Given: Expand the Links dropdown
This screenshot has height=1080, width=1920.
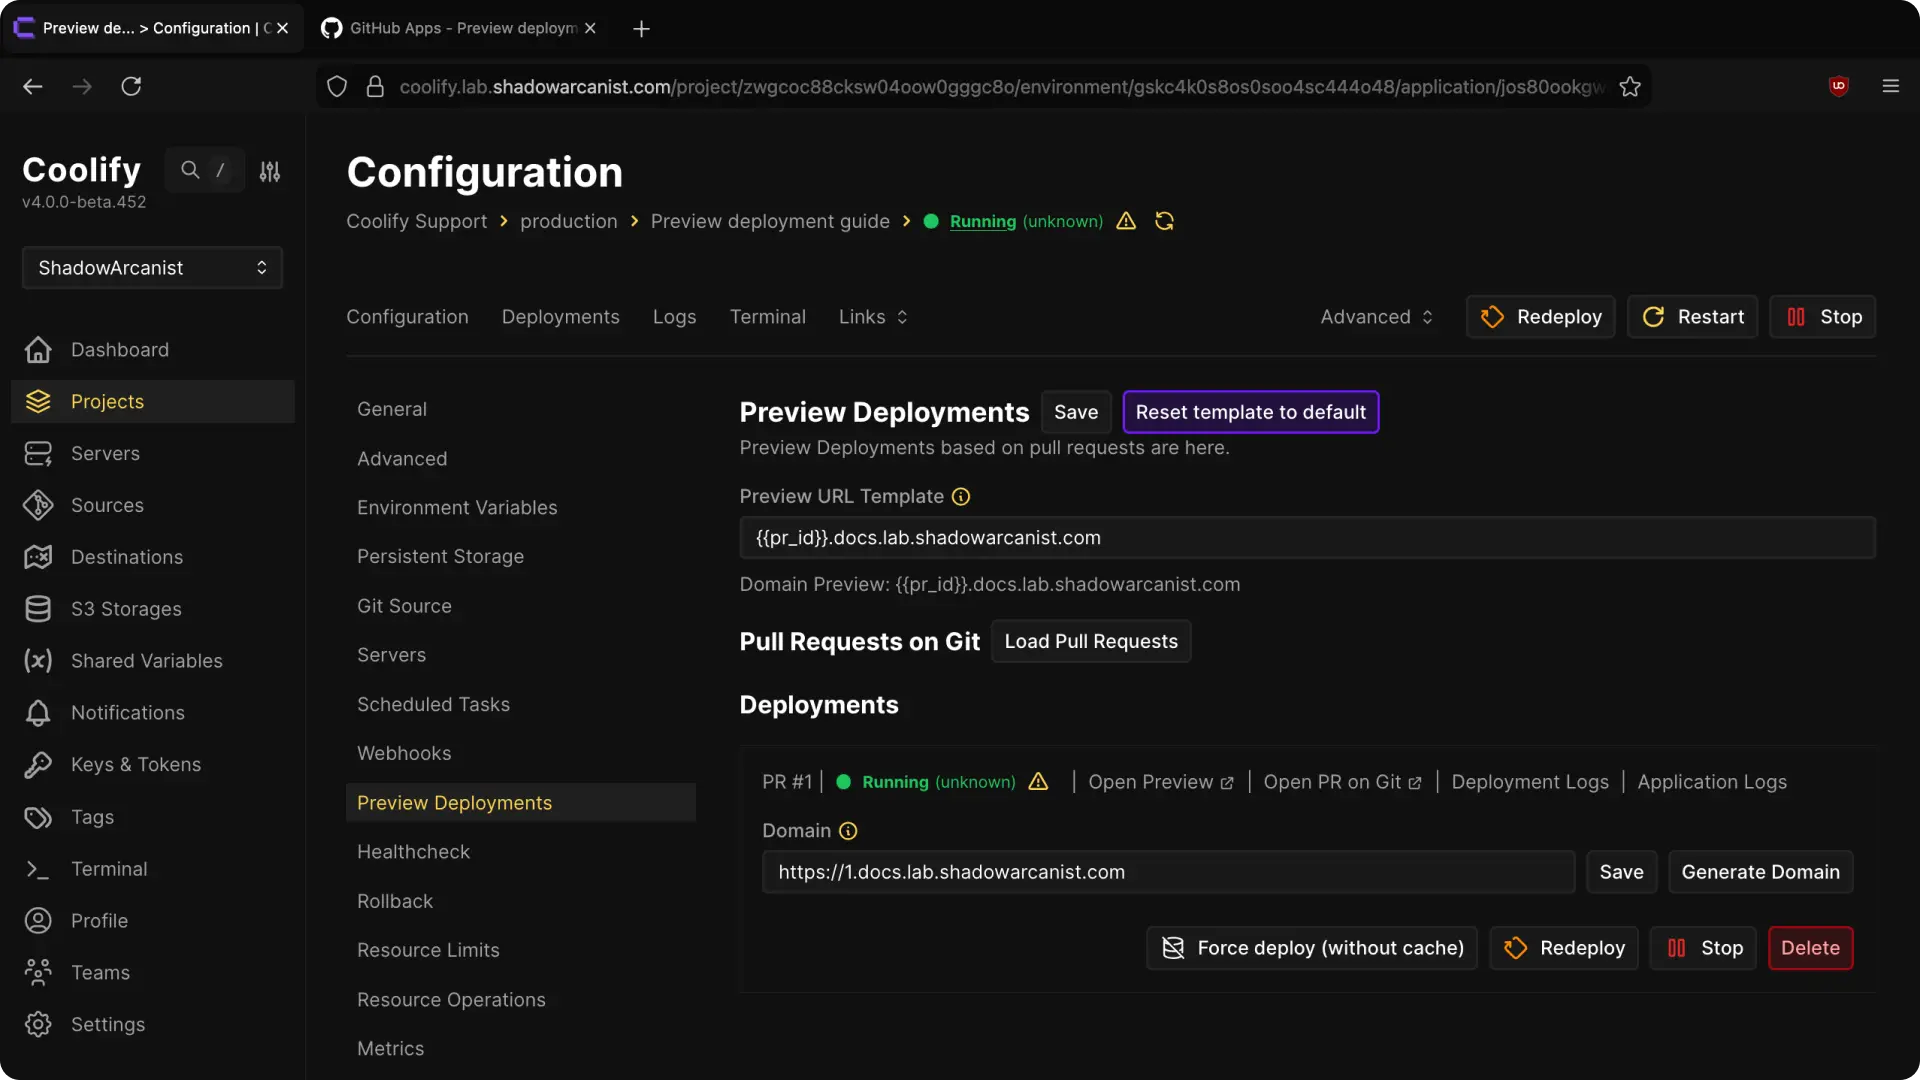Looking at the screenshot, I should (x=873, y=317).
